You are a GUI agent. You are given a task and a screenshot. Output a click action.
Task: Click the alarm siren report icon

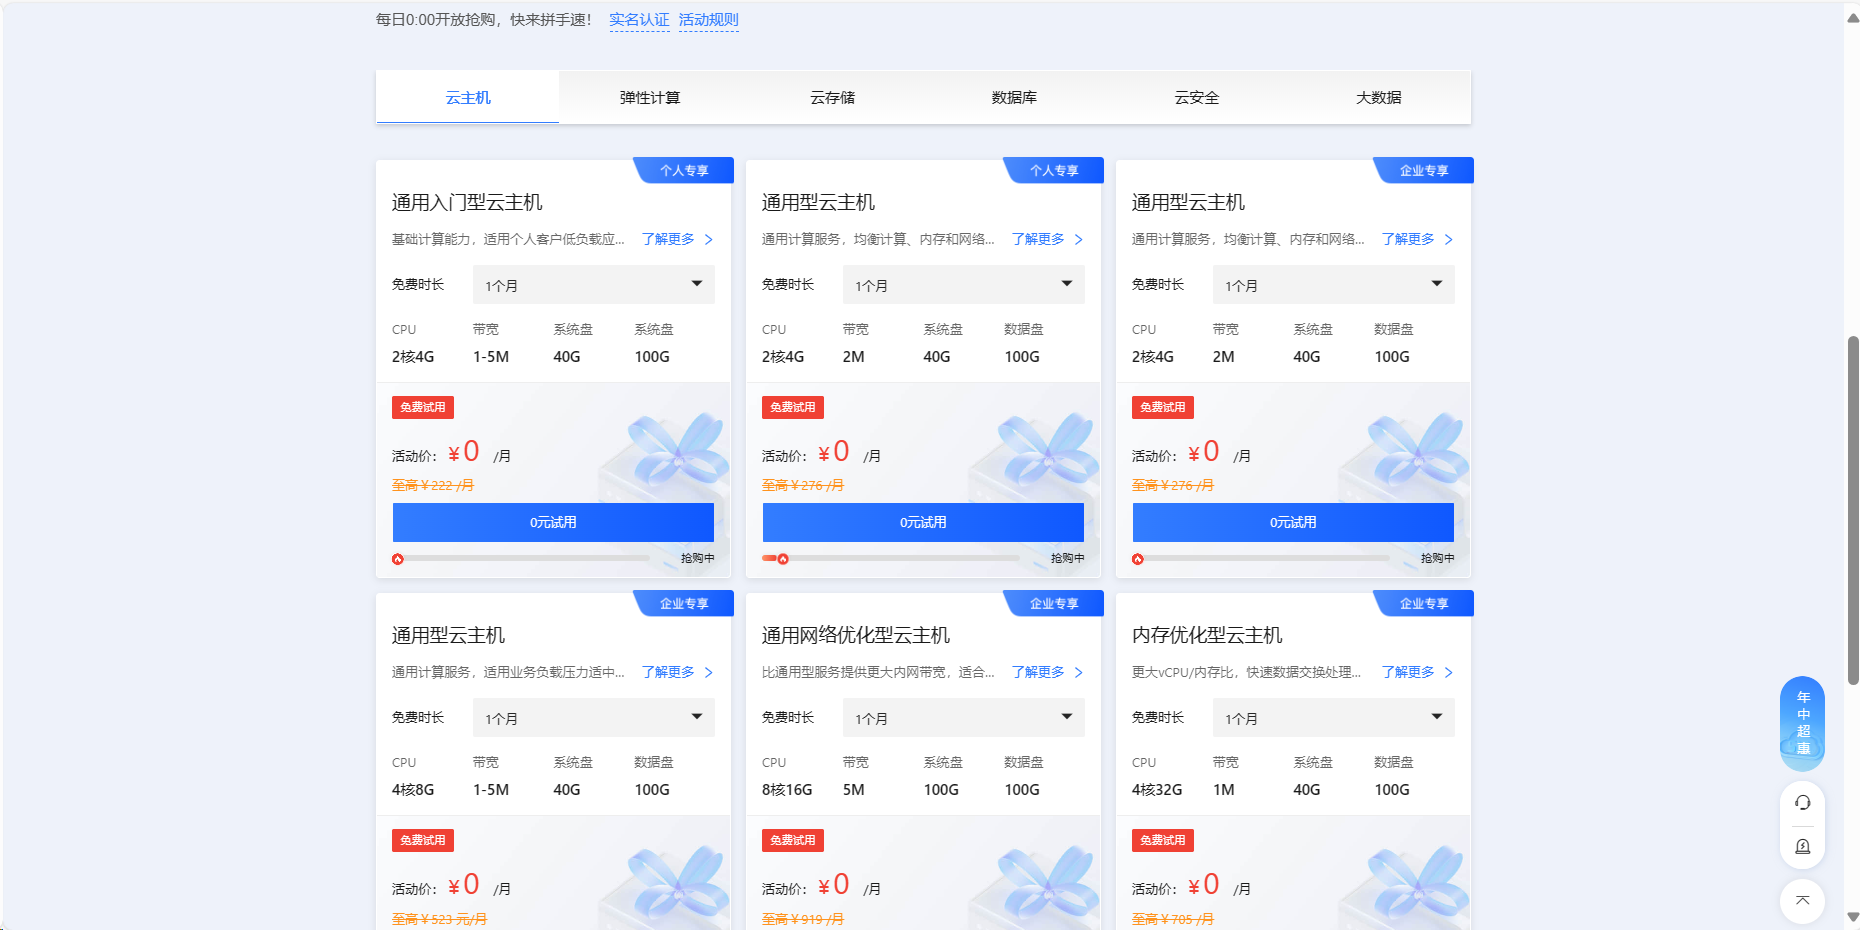tap(1802, 846)
